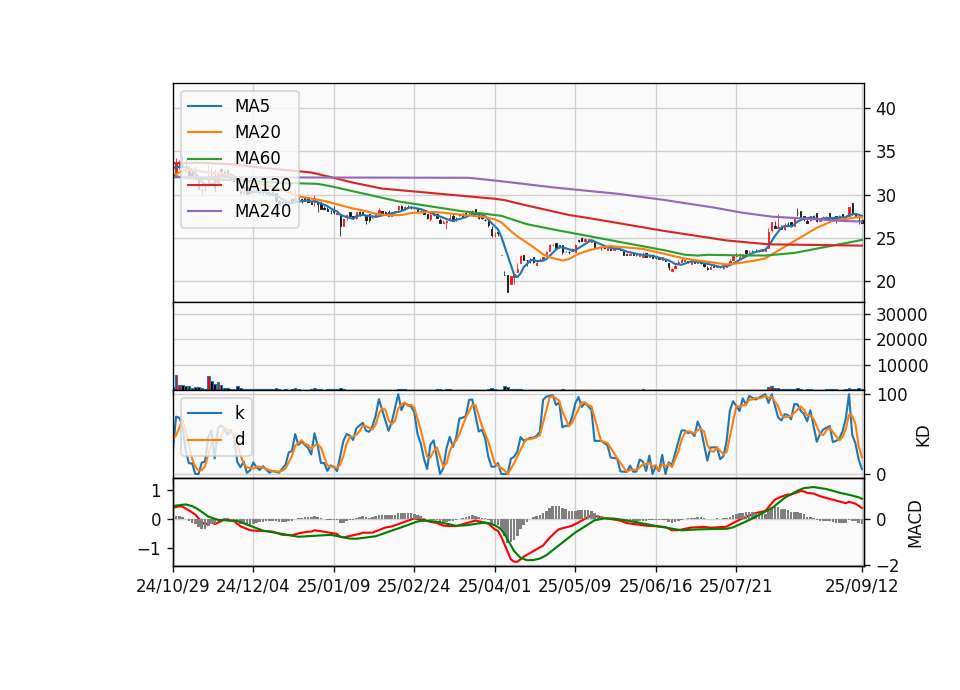Click the 25/04/01 date axis label
Screen dimensions: 960x690
495,586
